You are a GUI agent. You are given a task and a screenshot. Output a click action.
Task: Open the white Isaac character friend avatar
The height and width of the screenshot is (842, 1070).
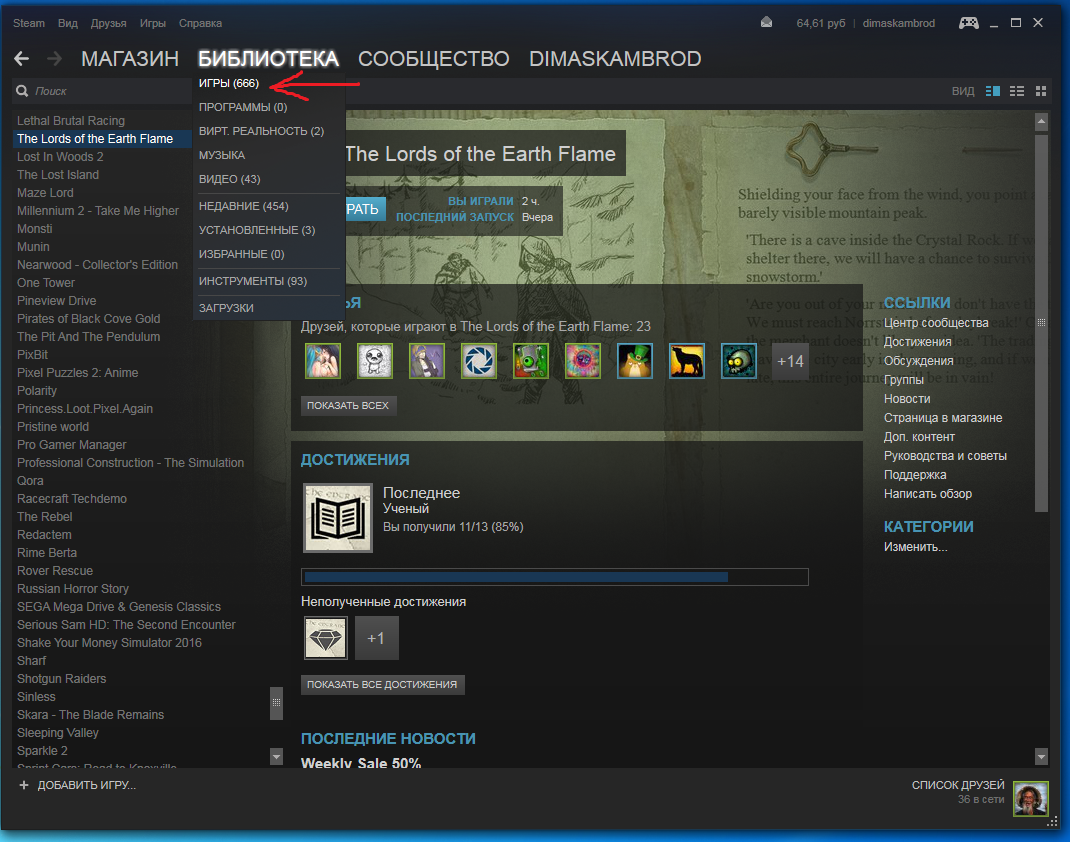(x=375, y=361)
